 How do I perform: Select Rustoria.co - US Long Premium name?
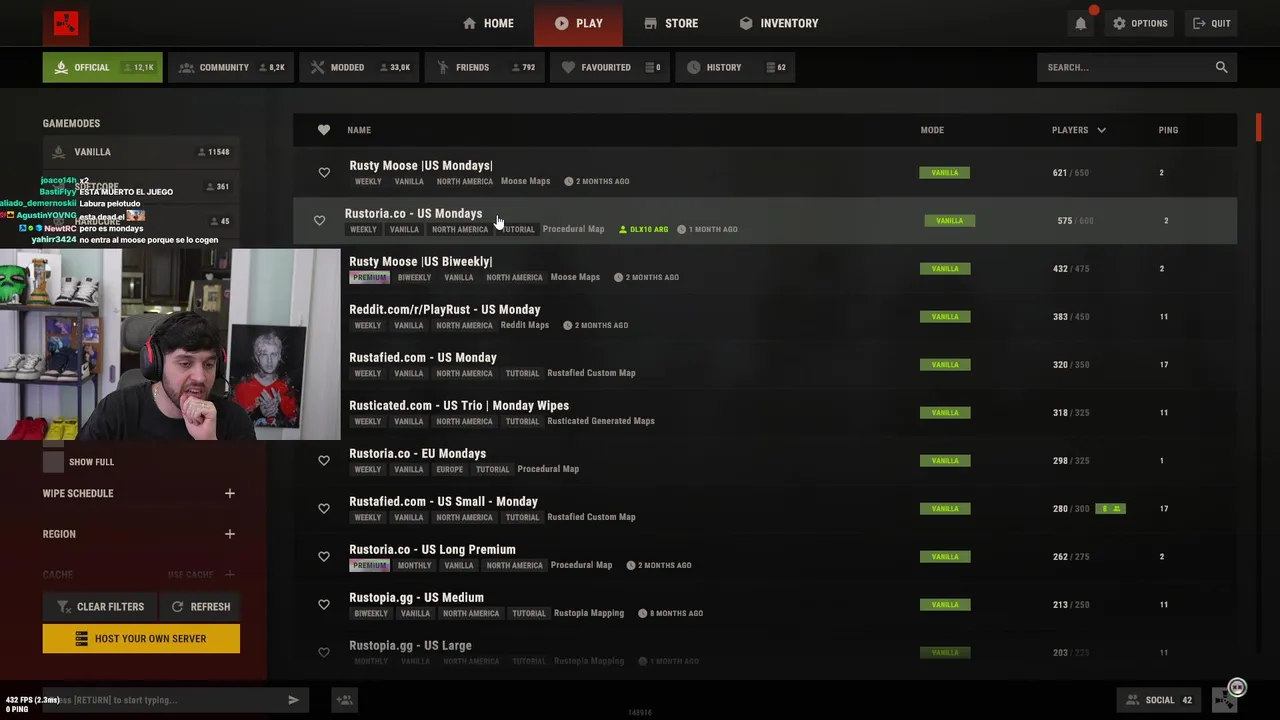point(432,549)
